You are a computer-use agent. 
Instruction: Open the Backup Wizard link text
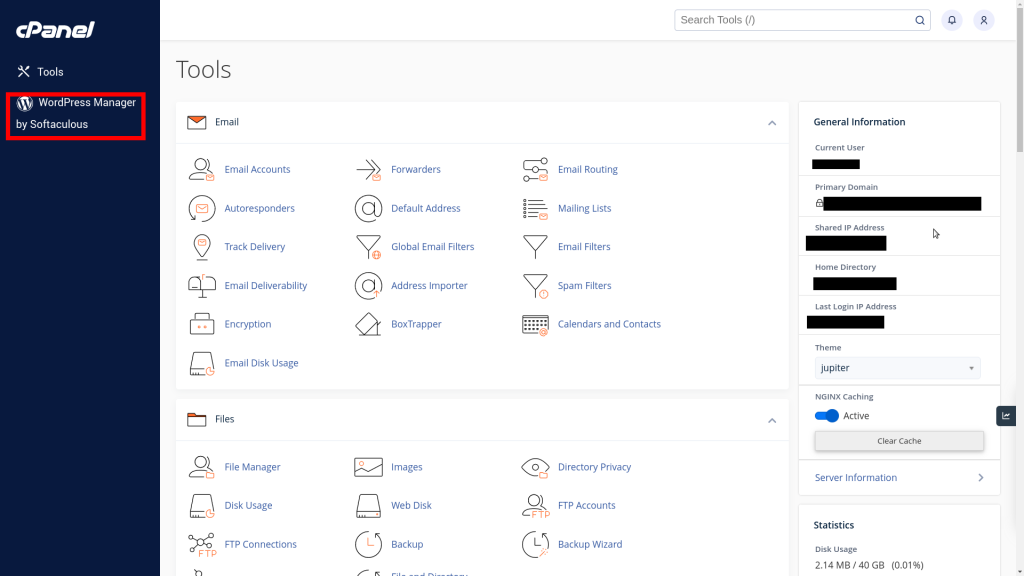pyautogui.click(x=590, y=544)
